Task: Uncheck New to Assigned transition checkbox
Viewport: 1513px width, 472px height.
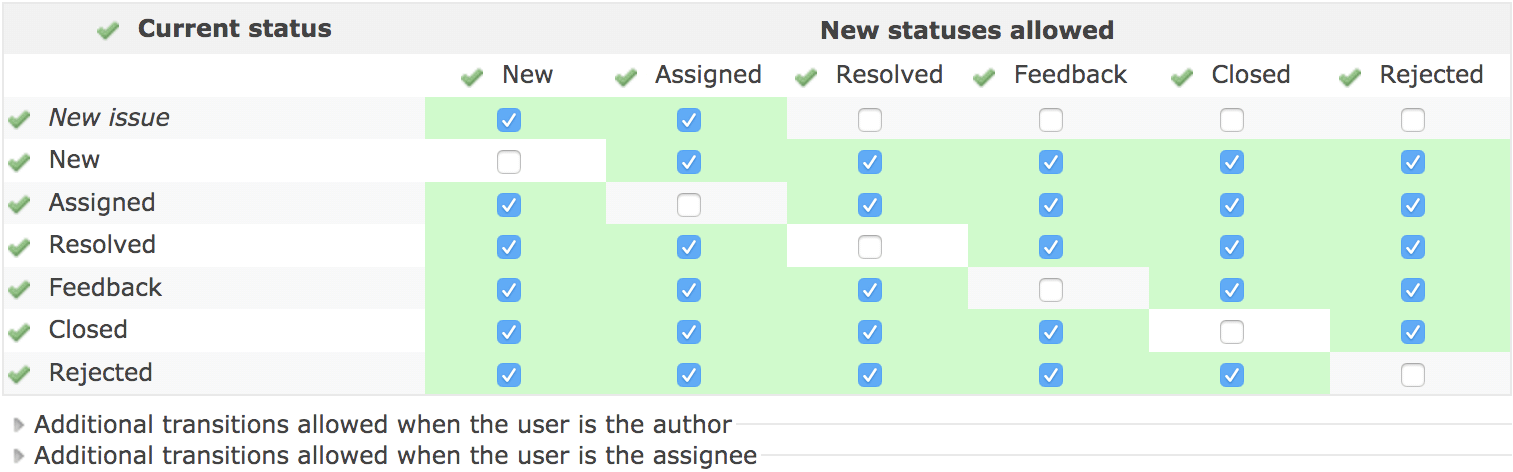Action: pyautogui.click(x=689, y=162)
